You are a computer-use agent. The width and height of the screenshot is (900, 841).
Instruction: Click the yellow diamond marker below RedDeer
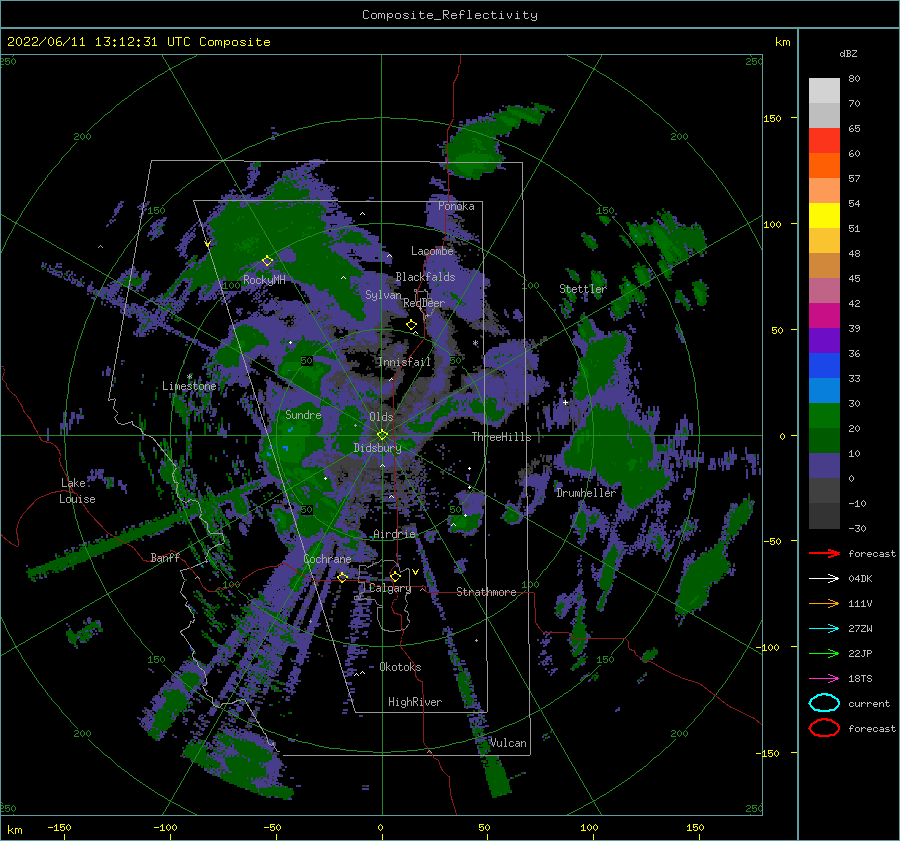[x=411, y=325]
